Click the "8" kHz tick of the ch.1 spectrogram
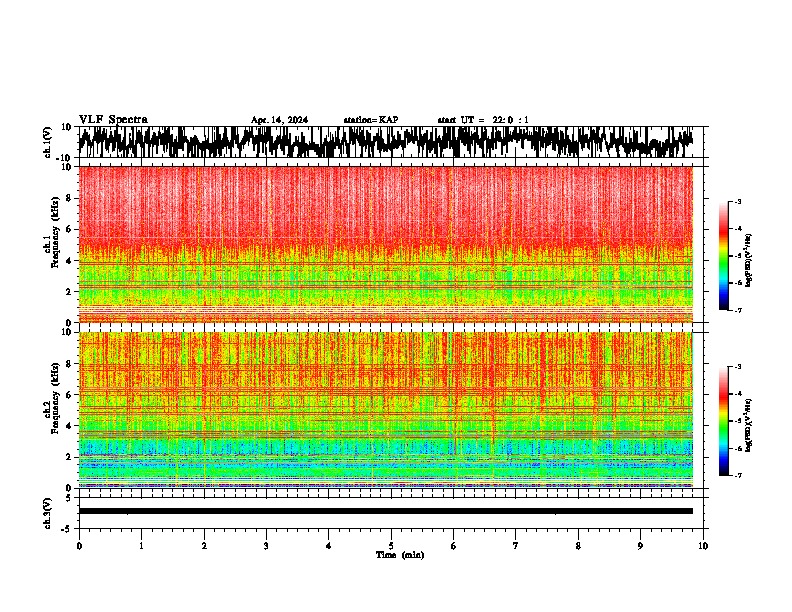 click(71, 198)
